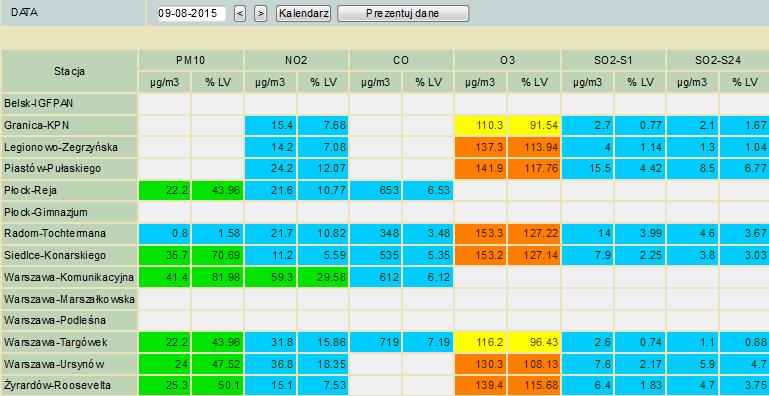Click the SO2-S24 value 5.9 for Ursynów
The image size is (769, 396).
click(x=692, y=364)
